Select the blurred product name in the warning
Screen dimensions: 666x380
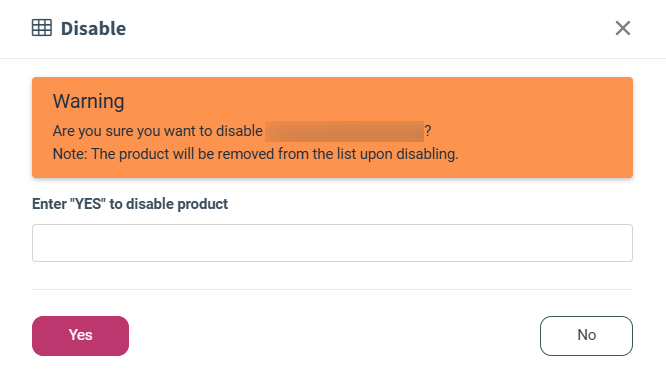[x=344, y=131]
